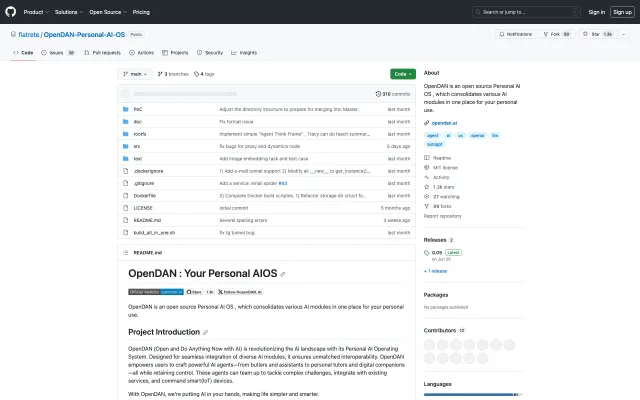Open the Pull requests tab
640x400 pixels.
102,52
